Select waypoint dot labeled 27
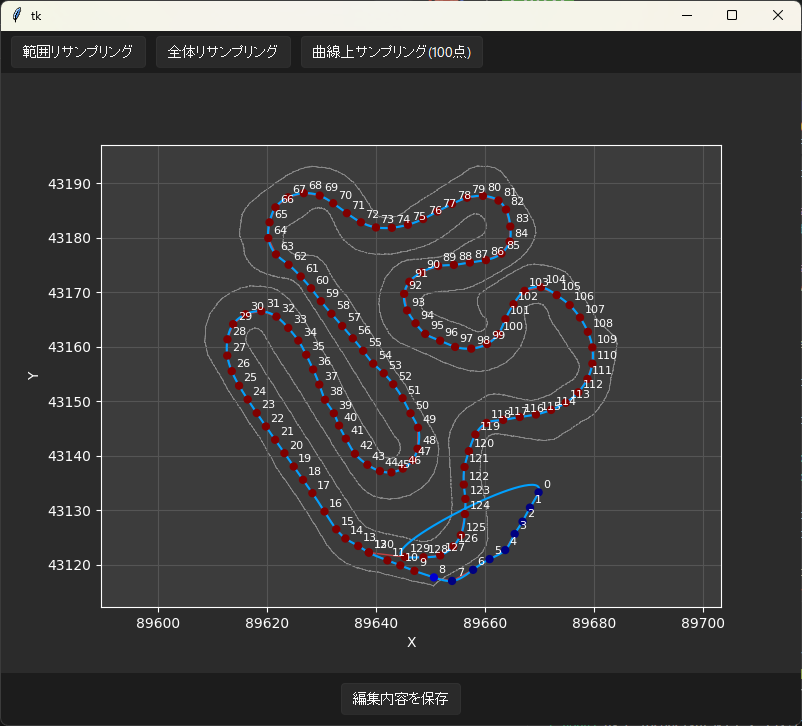Screen dimensions: 802x726 [x=227, y=355]
